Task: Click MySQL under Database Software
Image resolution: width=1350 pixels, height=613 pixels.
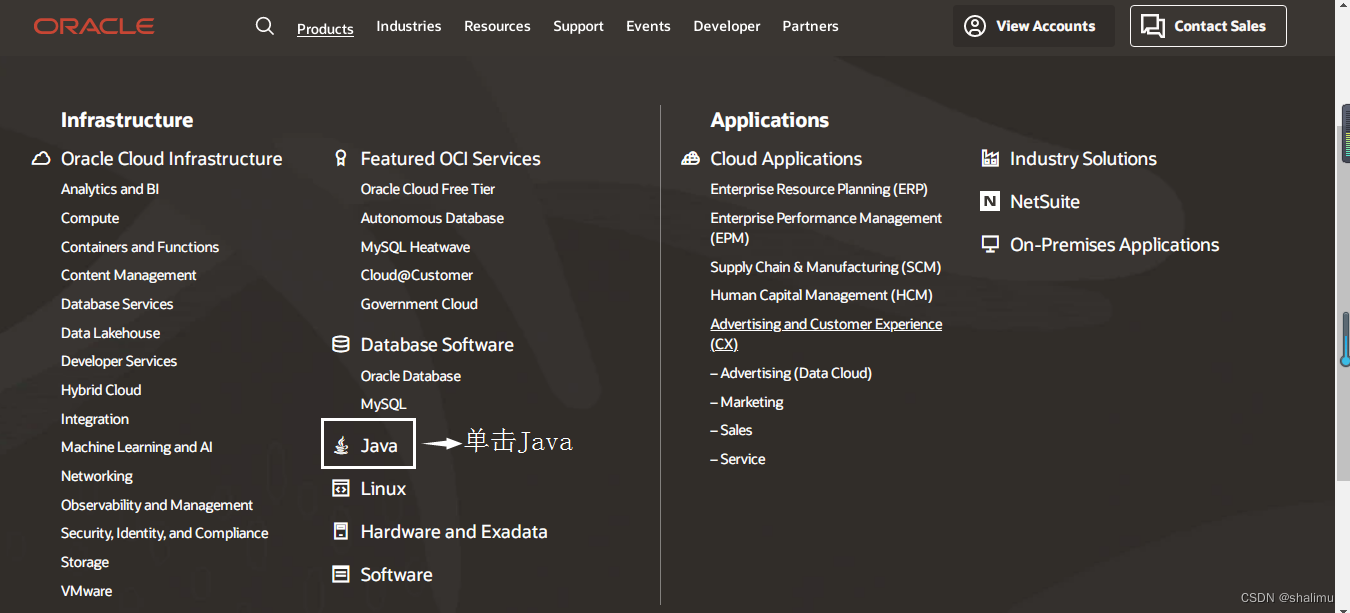Action: coord(384,404)
